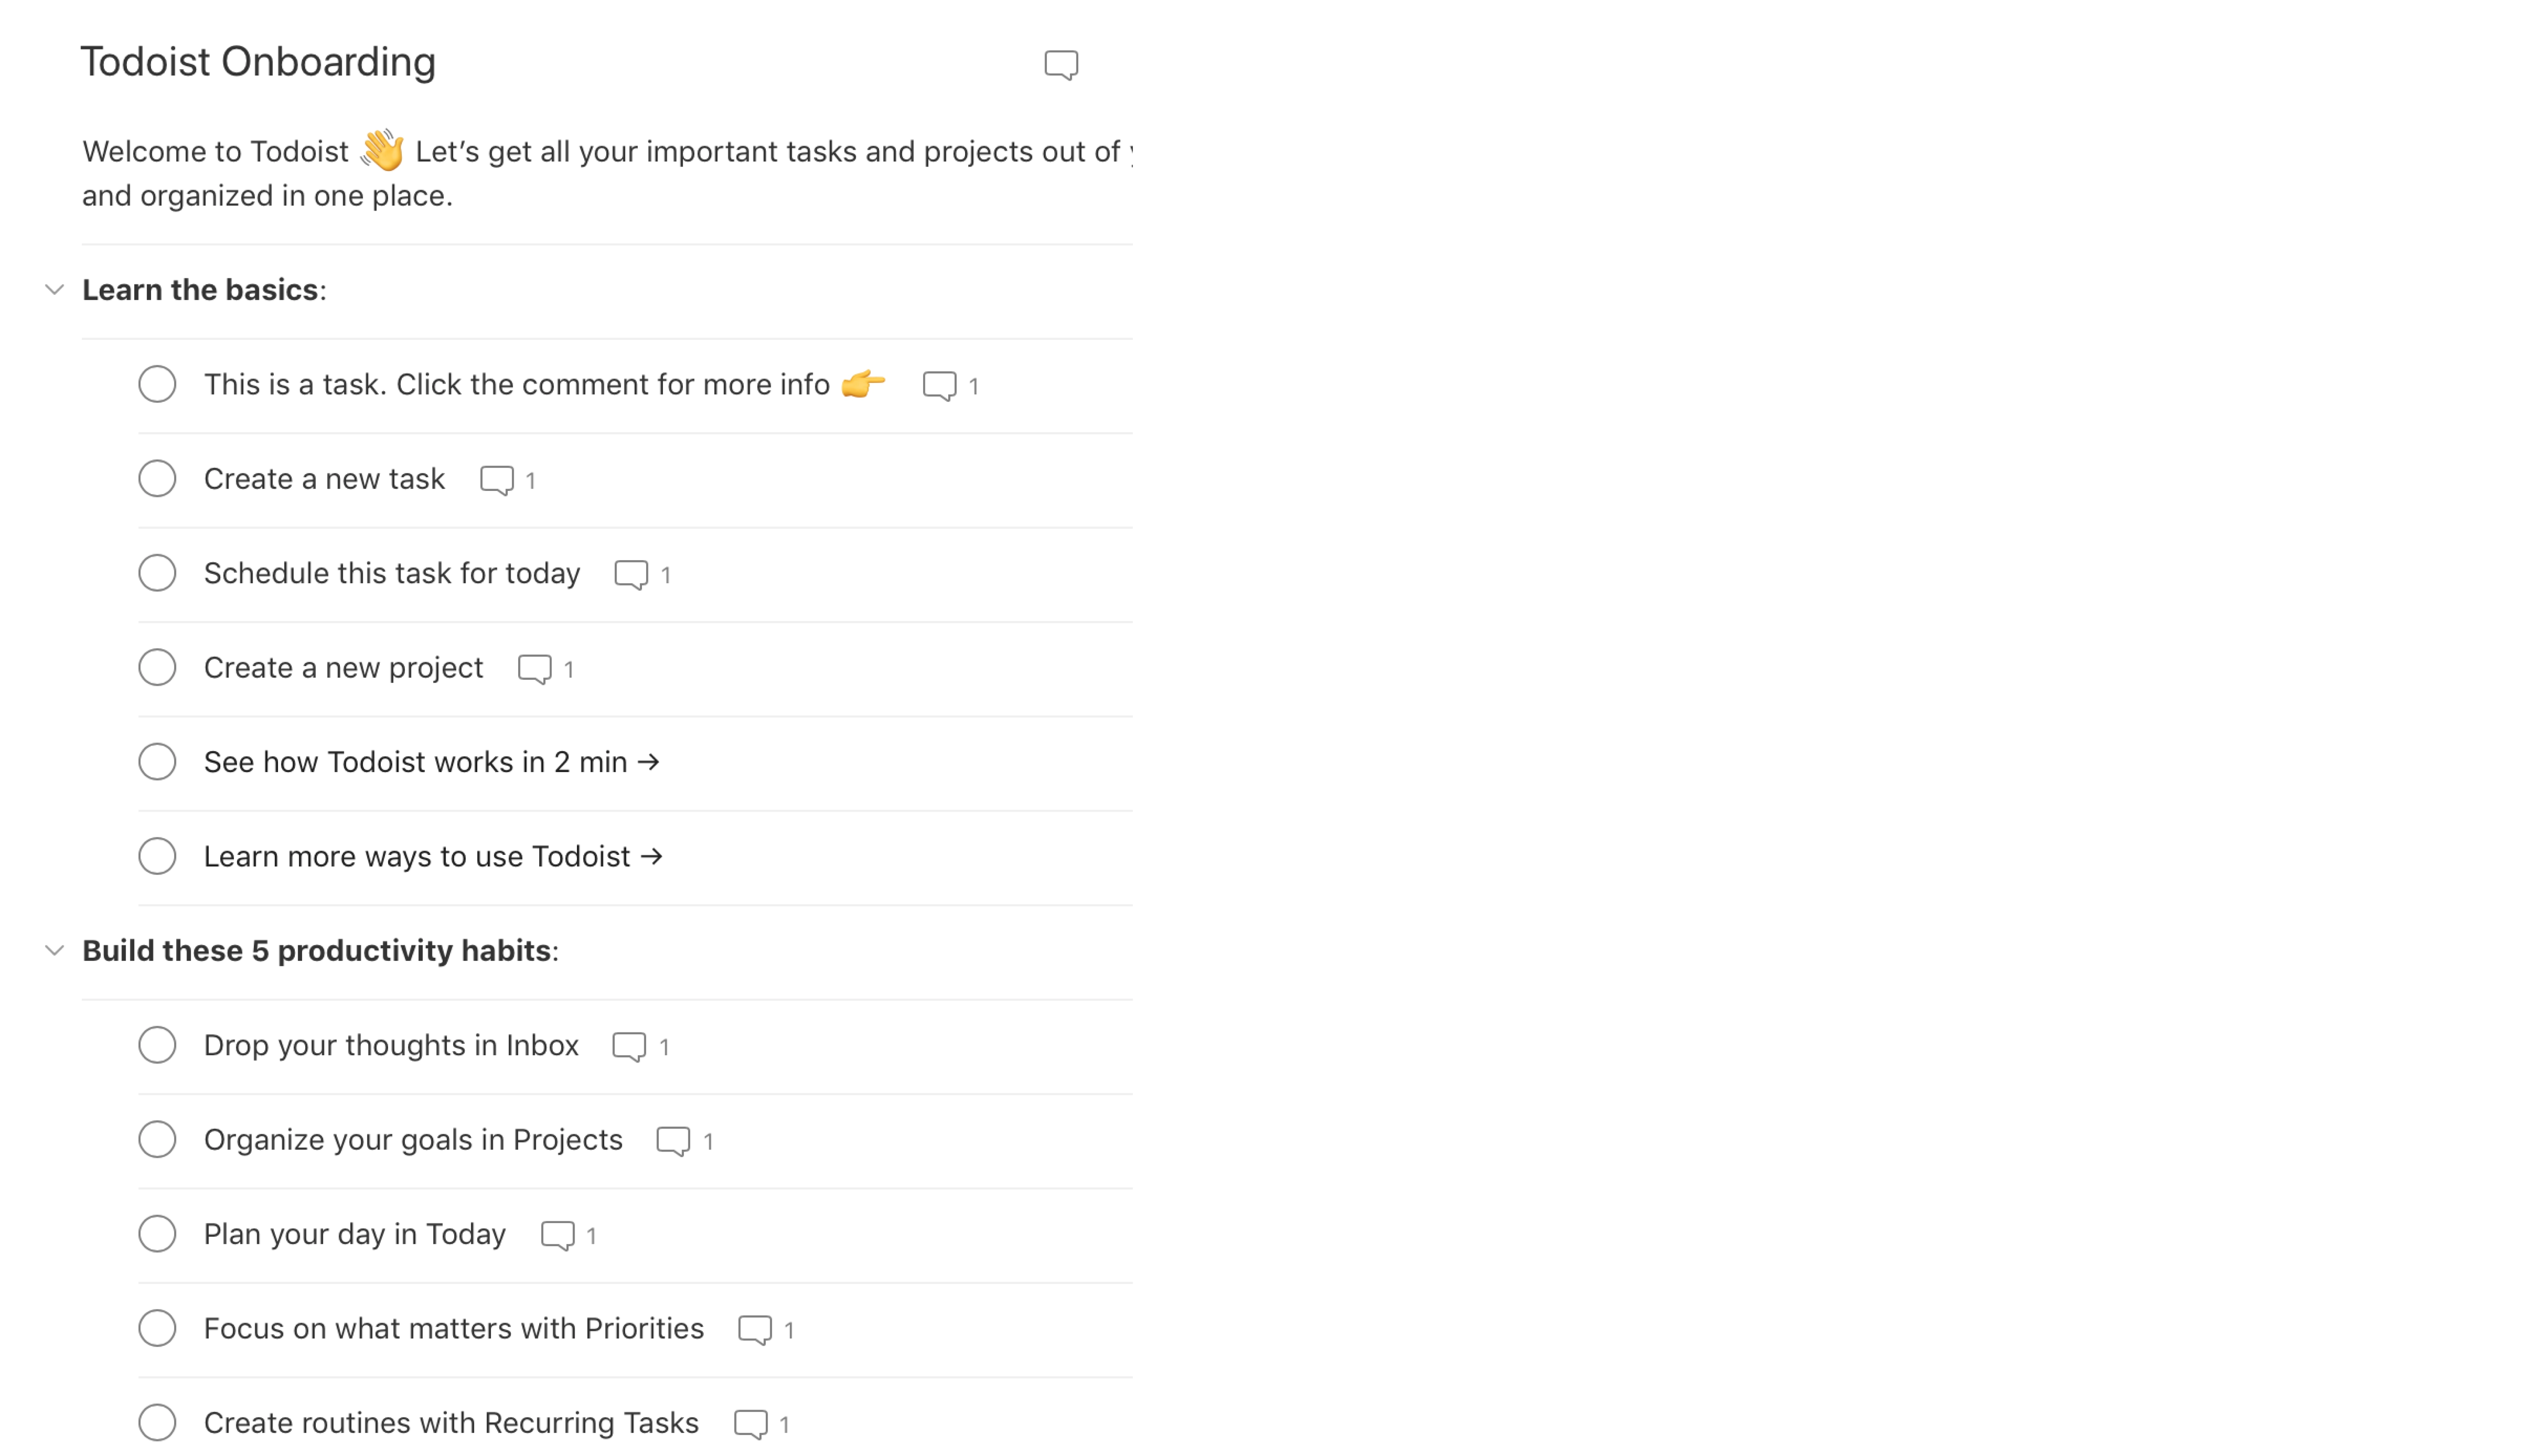Image resolution: width=2537 pixels, height=1456 pixels.
Task: Click 'Build these 5 productivity habits' heading
Action: (x=319, y=950)
